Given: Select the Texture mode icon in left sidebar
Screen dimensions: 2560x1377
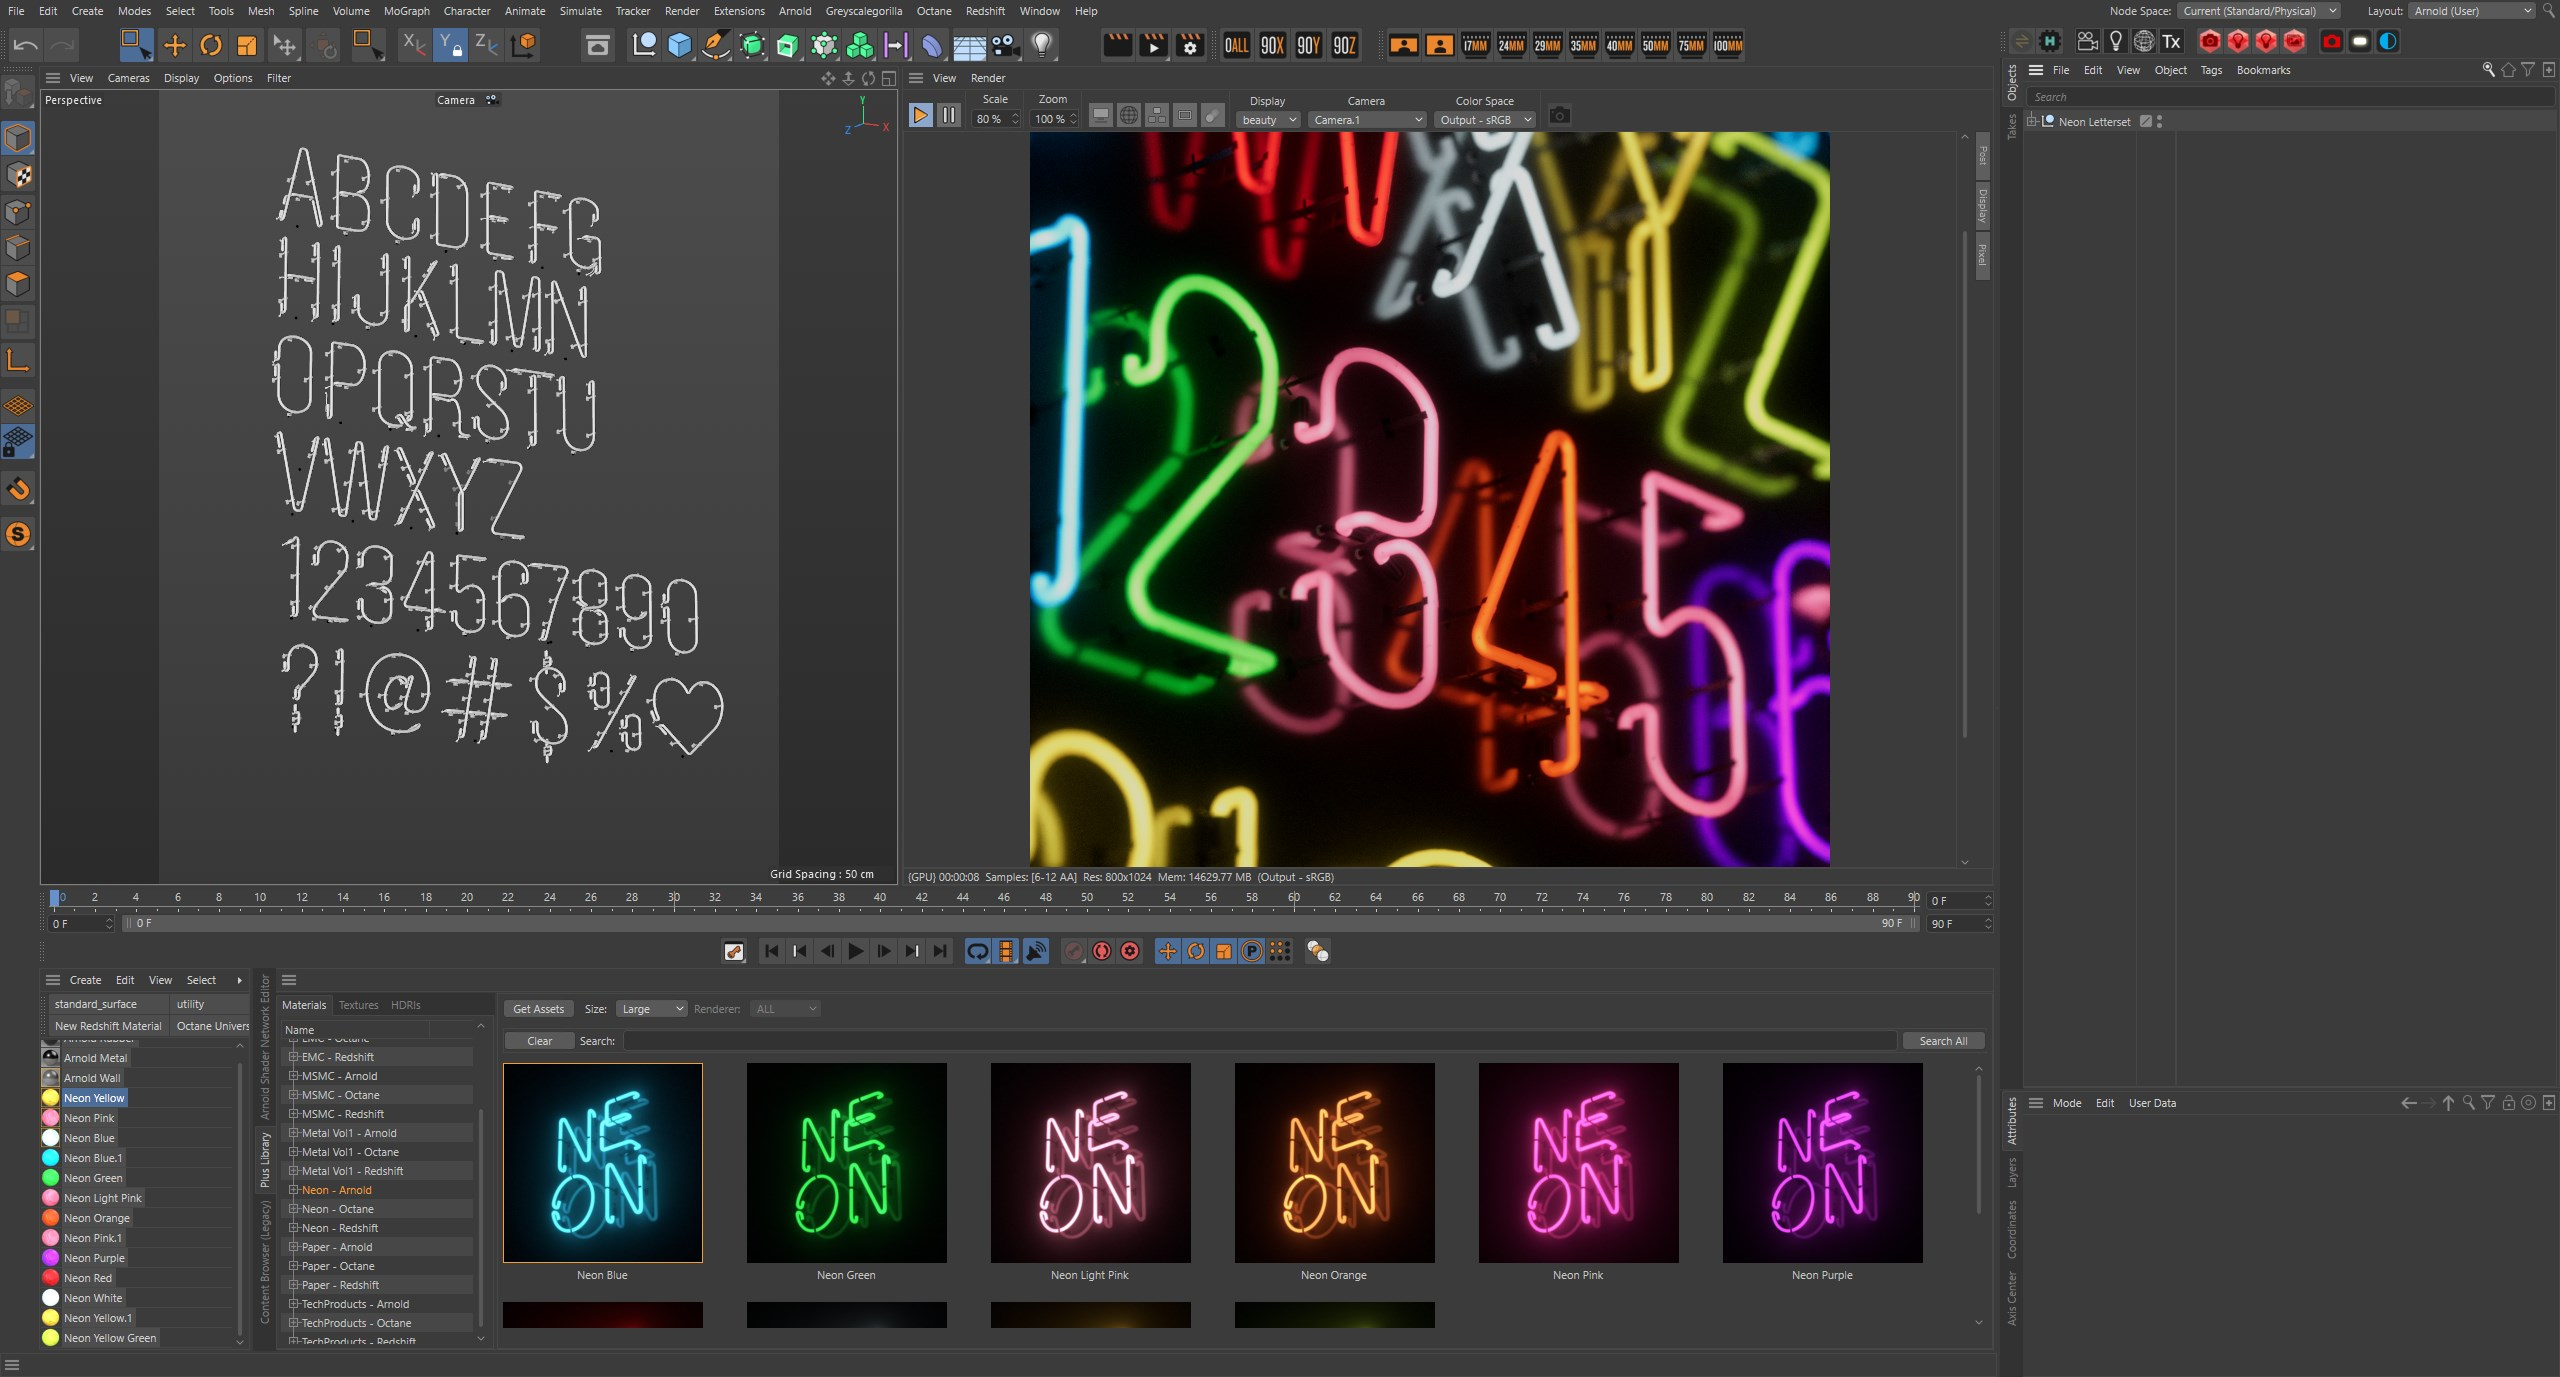Looking at the screenshot, I should (18, 175).
